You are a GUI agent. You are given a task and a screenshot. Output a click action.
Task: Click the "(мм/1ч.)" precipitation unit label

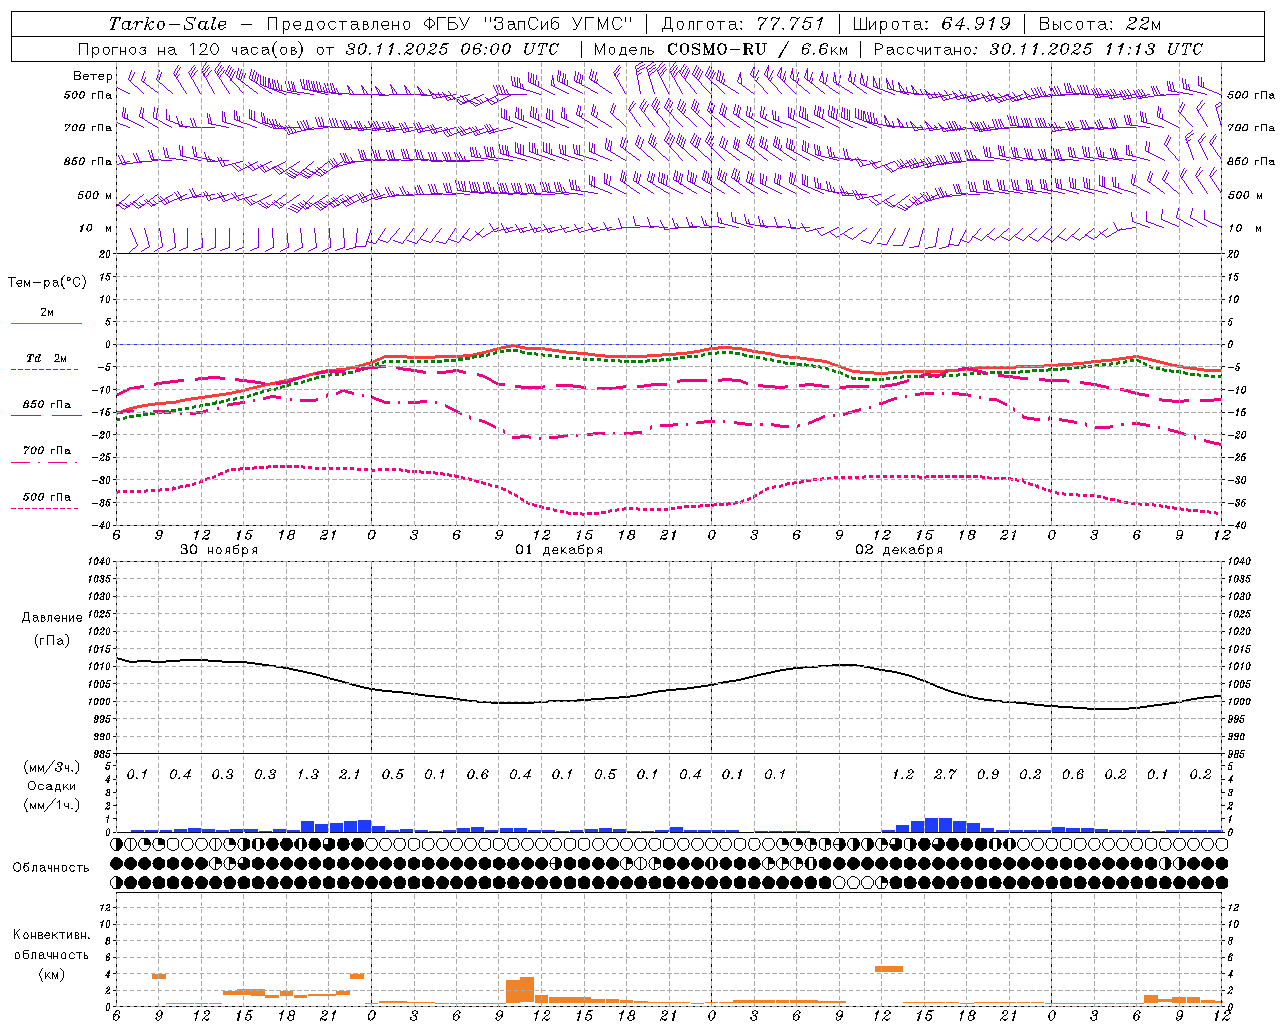click(x=52, y=805)
